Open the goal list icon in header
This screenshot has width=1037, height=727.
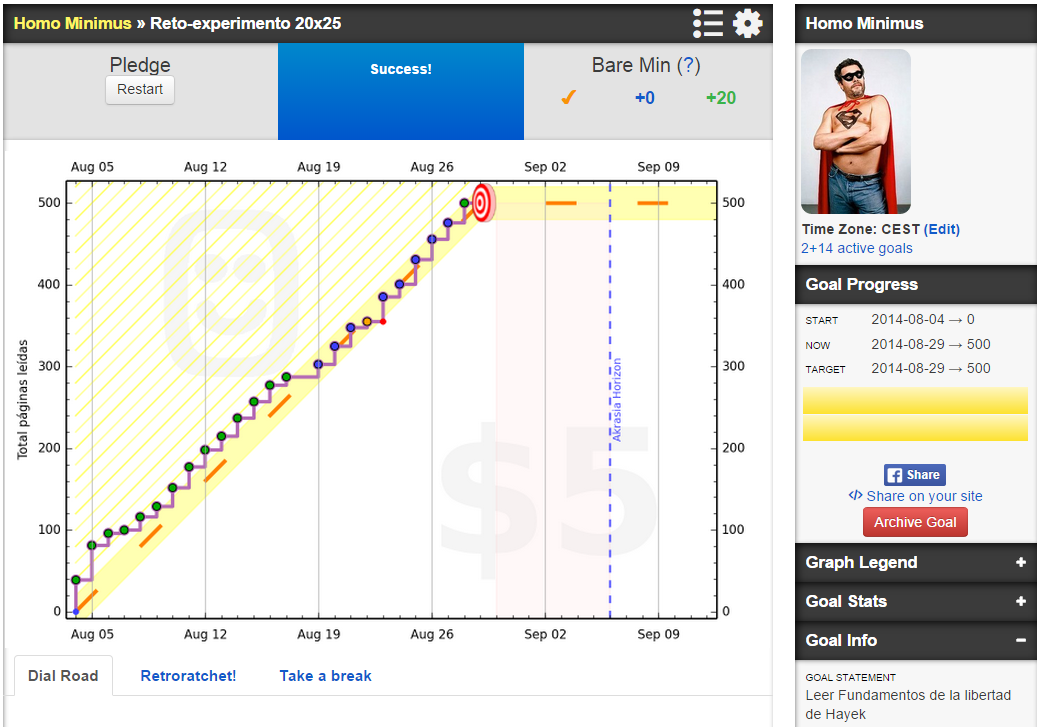(707, 23)
